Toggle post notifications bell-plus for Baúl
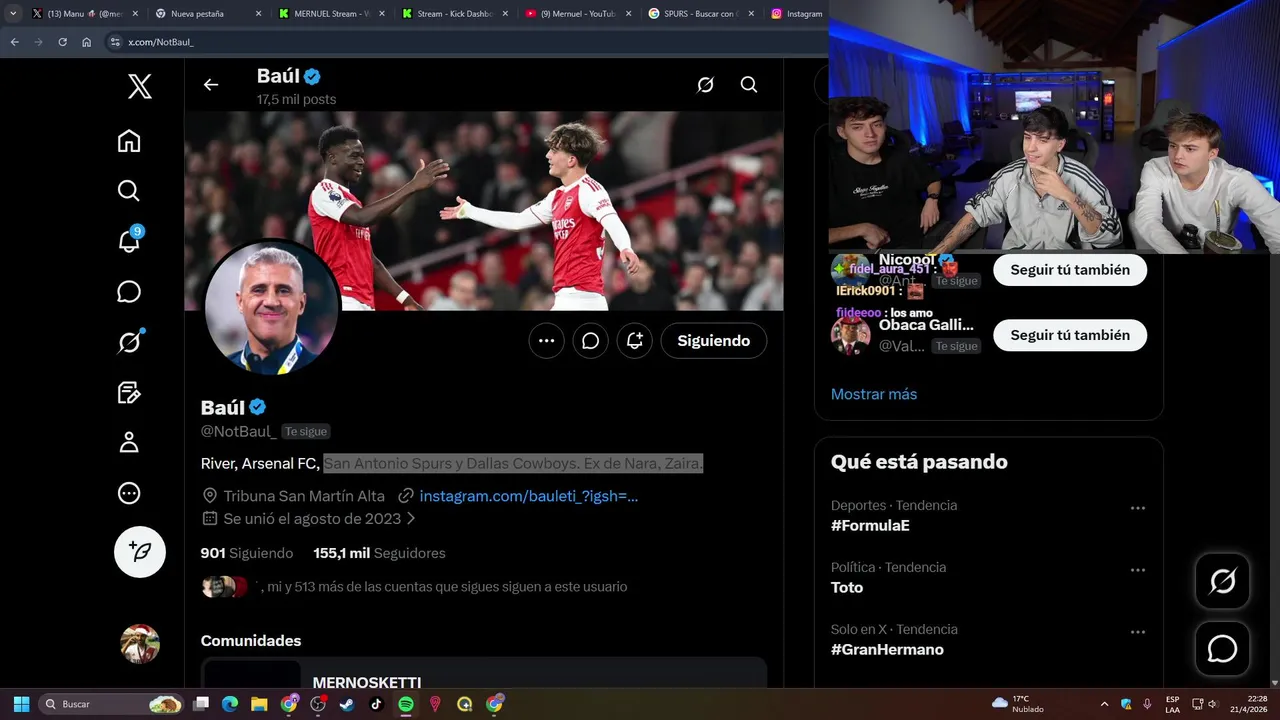The image size is (1280, 720). tap(634, 341)
